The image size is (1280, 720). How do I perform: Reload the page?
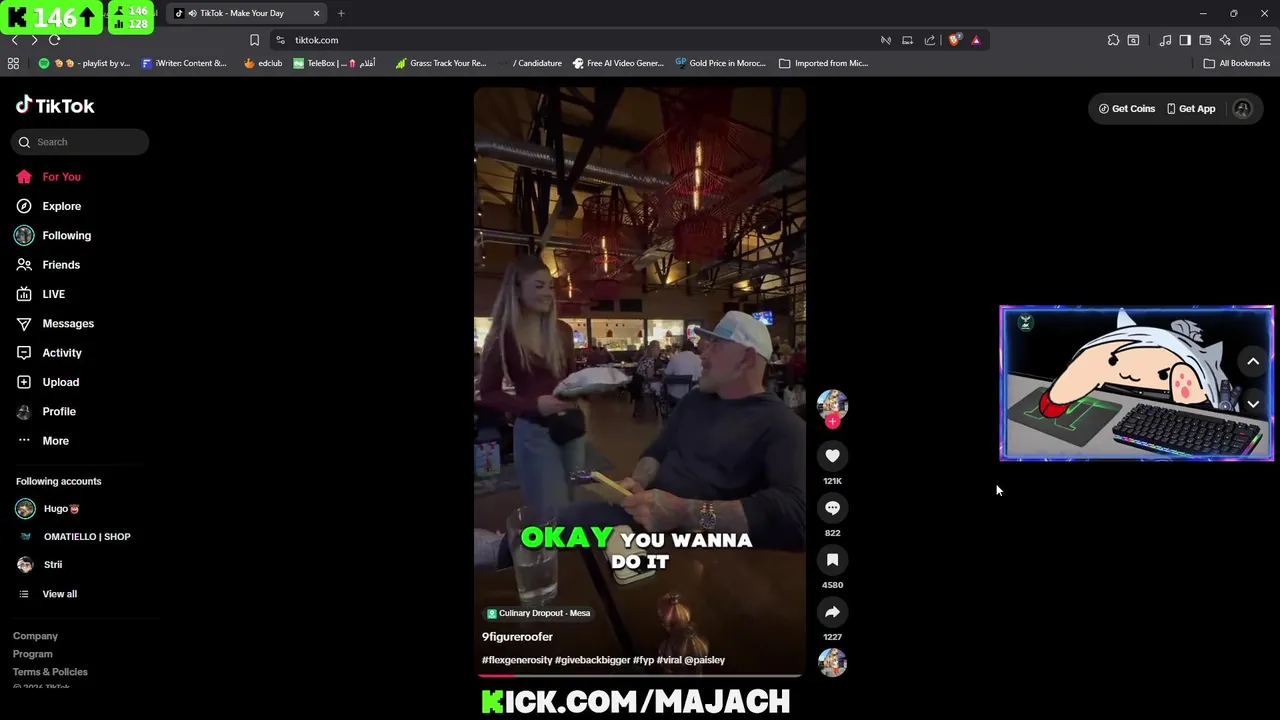coord(55,40)
